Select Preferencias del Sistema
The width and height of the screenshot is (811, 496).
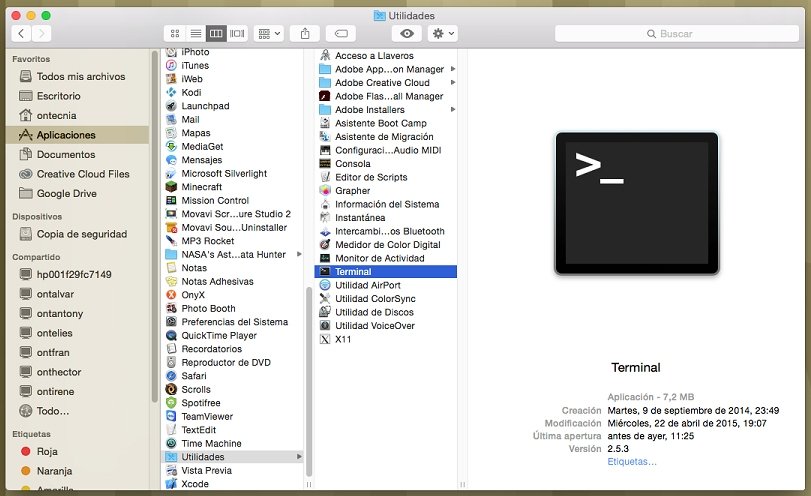click(x=231, y=322)
